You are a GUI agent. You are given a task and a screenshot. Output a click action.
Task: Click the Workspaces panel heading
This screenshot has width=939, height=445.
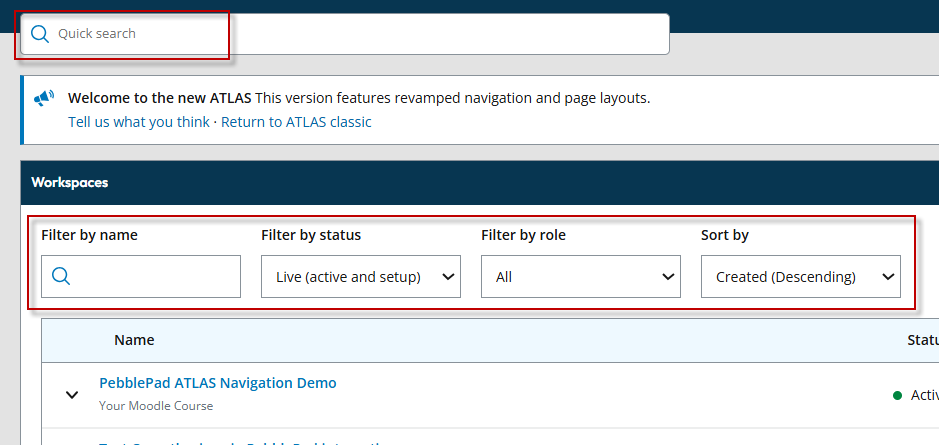(x=69, y=182)
